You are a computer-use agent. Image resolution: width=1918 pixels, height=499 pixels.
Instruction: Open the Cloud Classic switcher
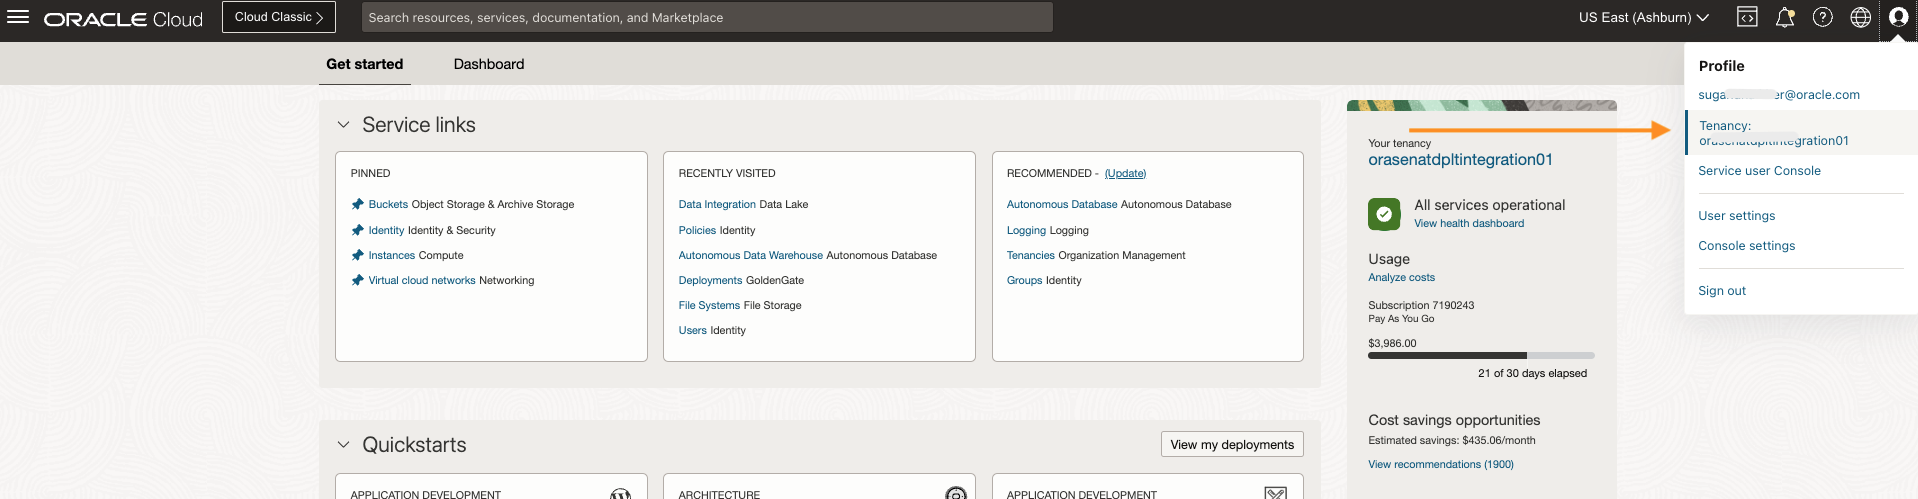279,17
